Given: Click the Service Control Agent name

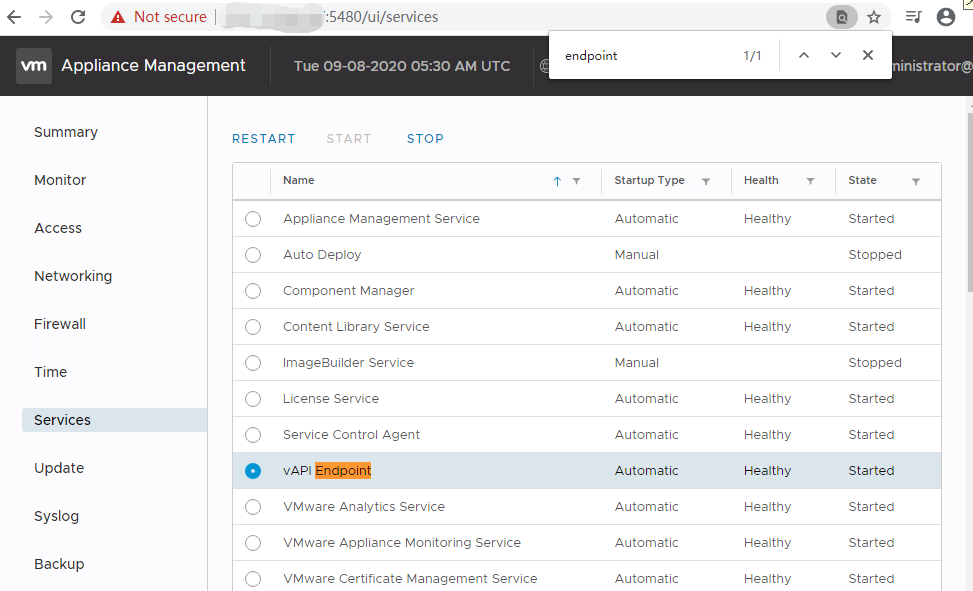Looking at the screenshot, I should tap(351, 435).
